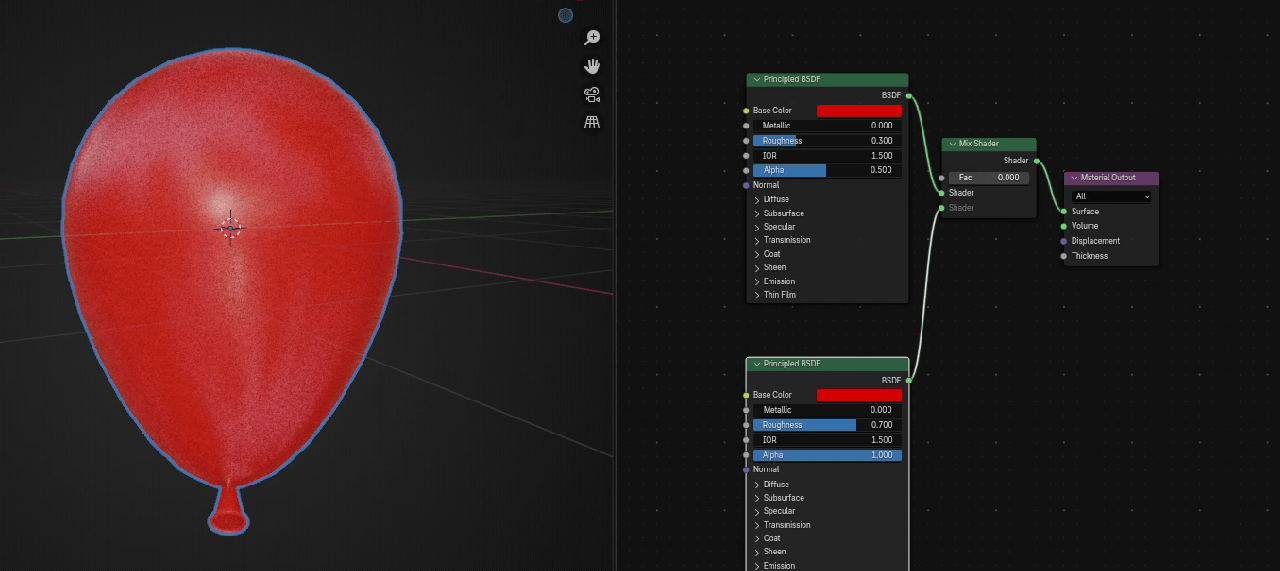
Task: Click the Volume socket on Material Output
Action: pyautogui.click(x=1063, y=226)
